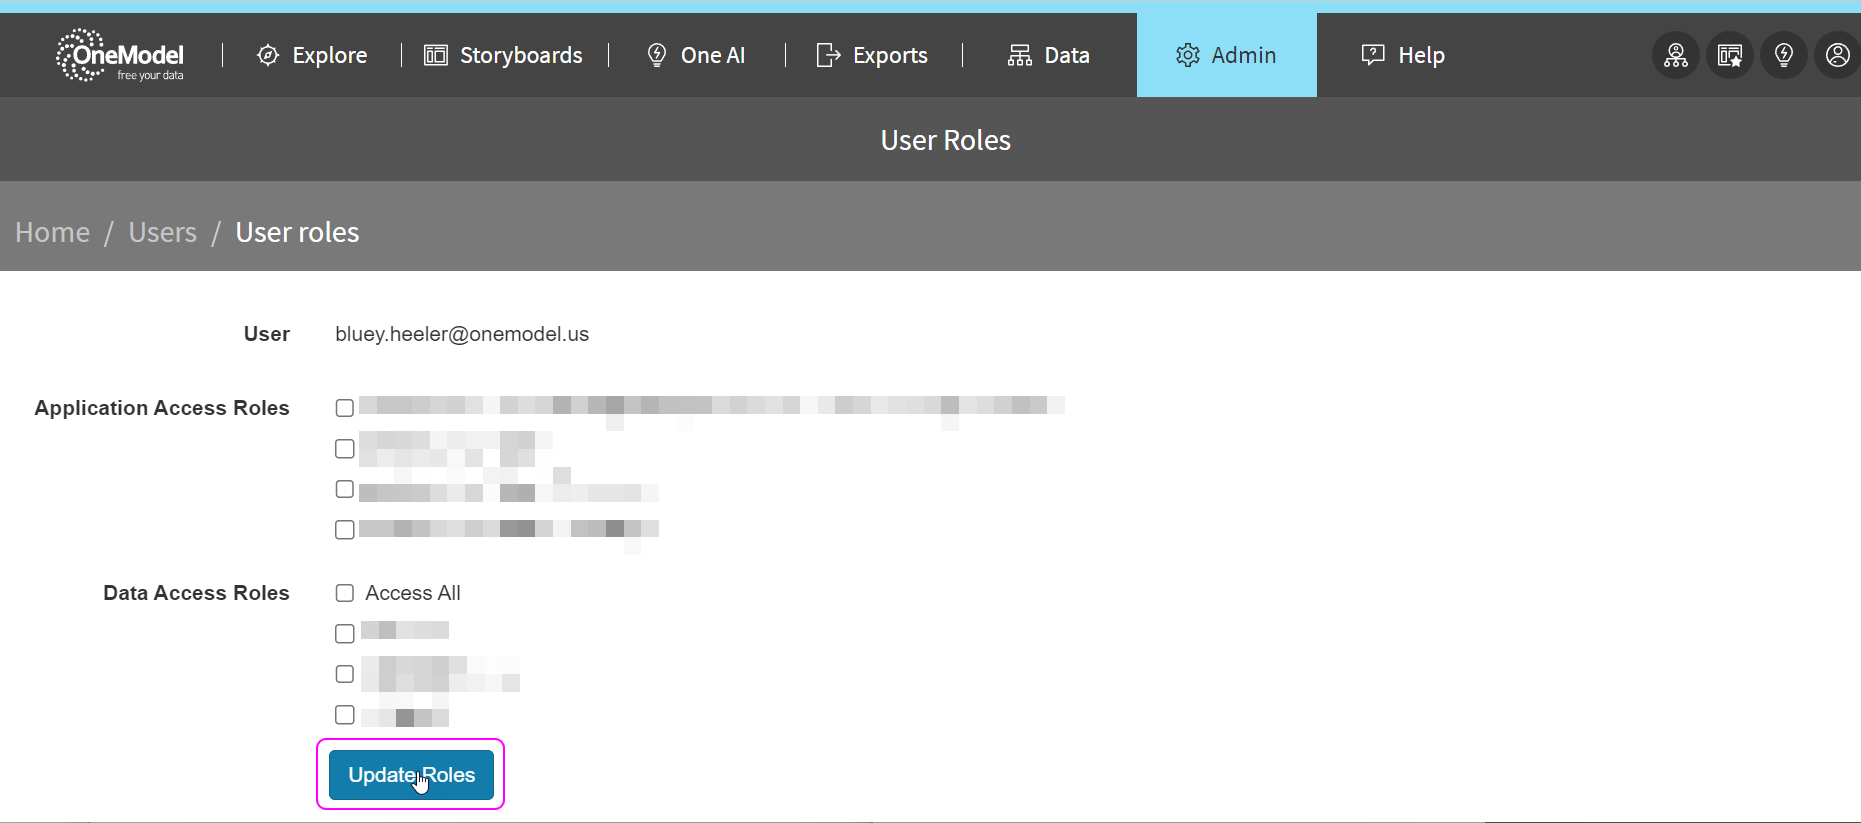The image size is (1861, 823).
Task: Click the OneModel logo
Action: 120,55
